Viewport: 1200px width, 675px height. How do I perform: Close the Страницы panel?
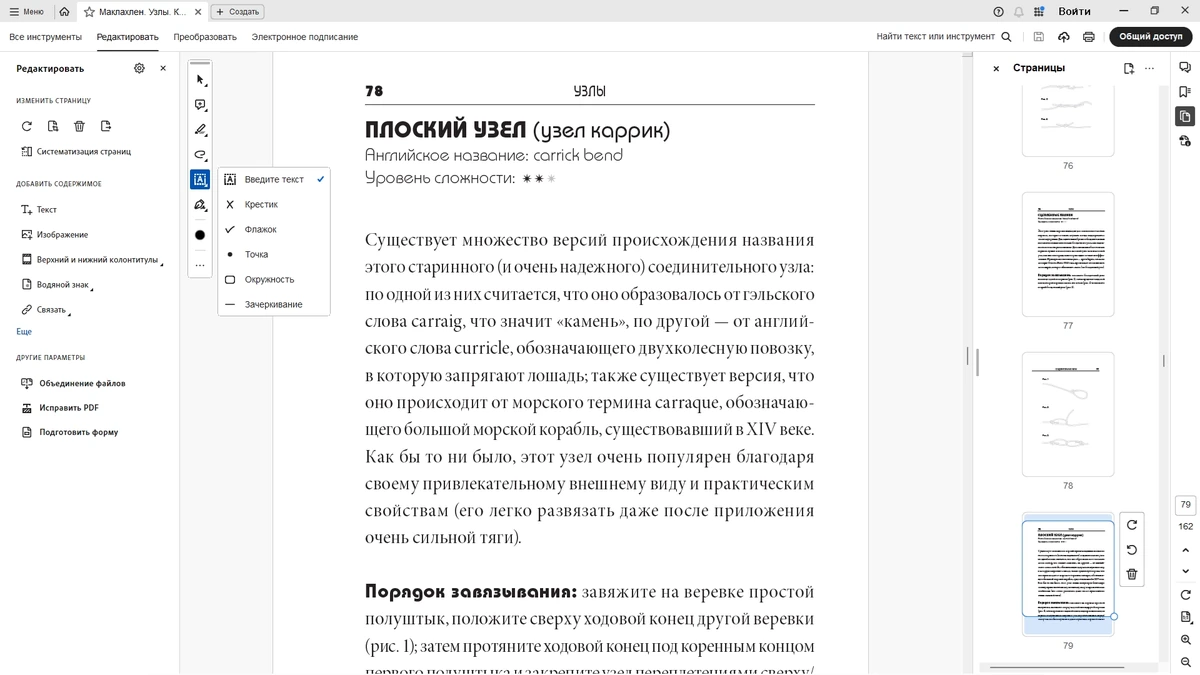[x=996, y=68]
